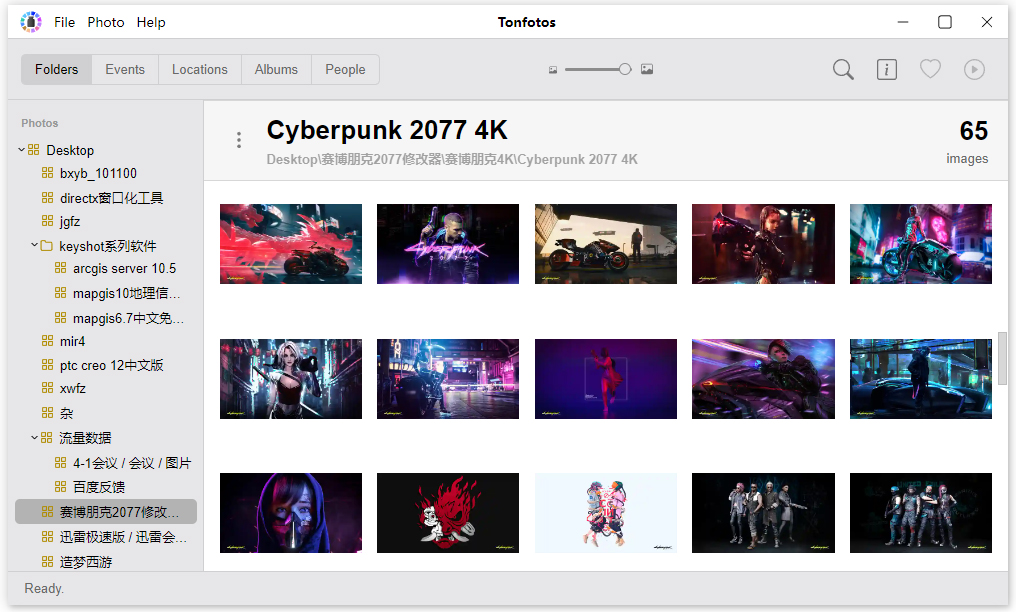Click the Desktop folder label
This screenshot has width=1016, height=612.
70,150
